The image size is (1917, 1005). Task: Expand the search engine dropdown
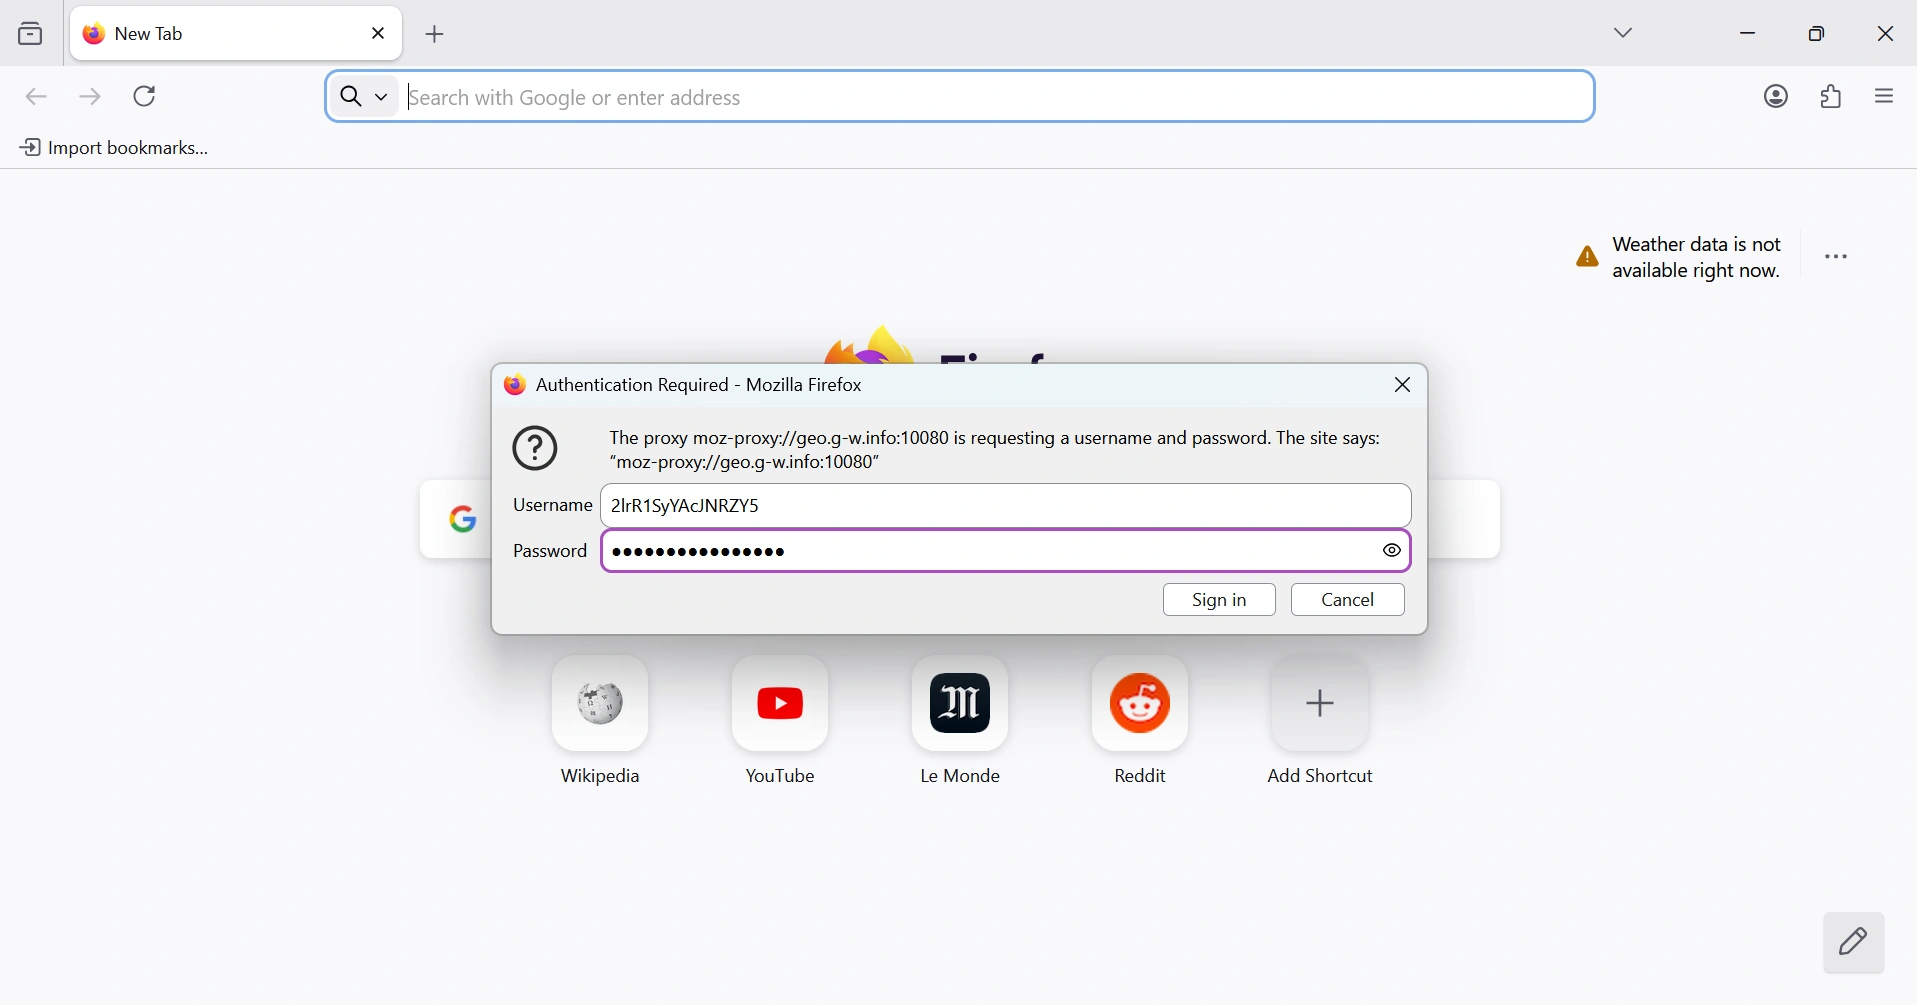pos(364,97)
